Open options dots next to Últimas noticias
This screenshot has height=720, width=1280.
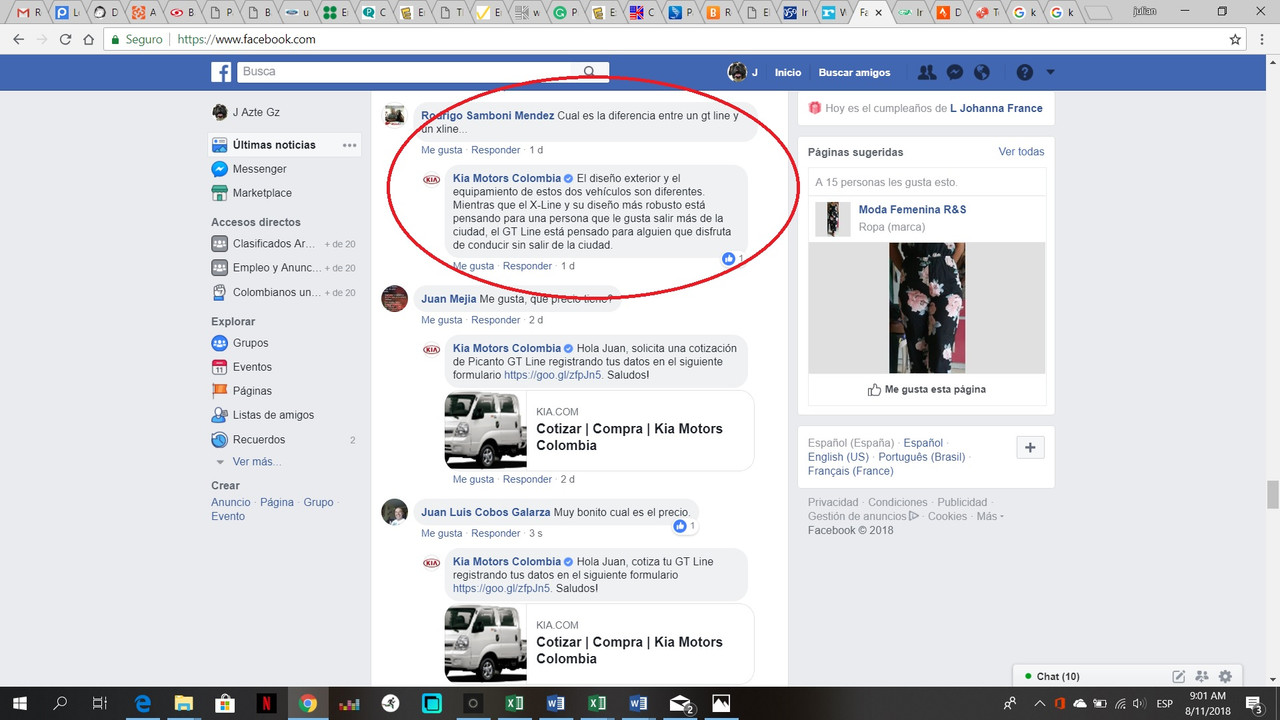(349, 145)
